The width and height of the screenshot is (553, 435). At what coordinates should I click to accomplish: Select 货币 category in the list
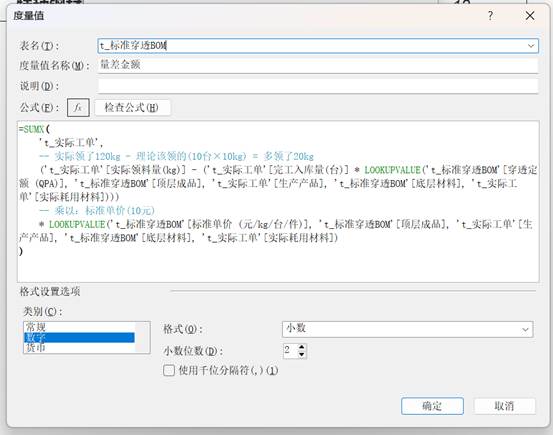click(79, 348)
